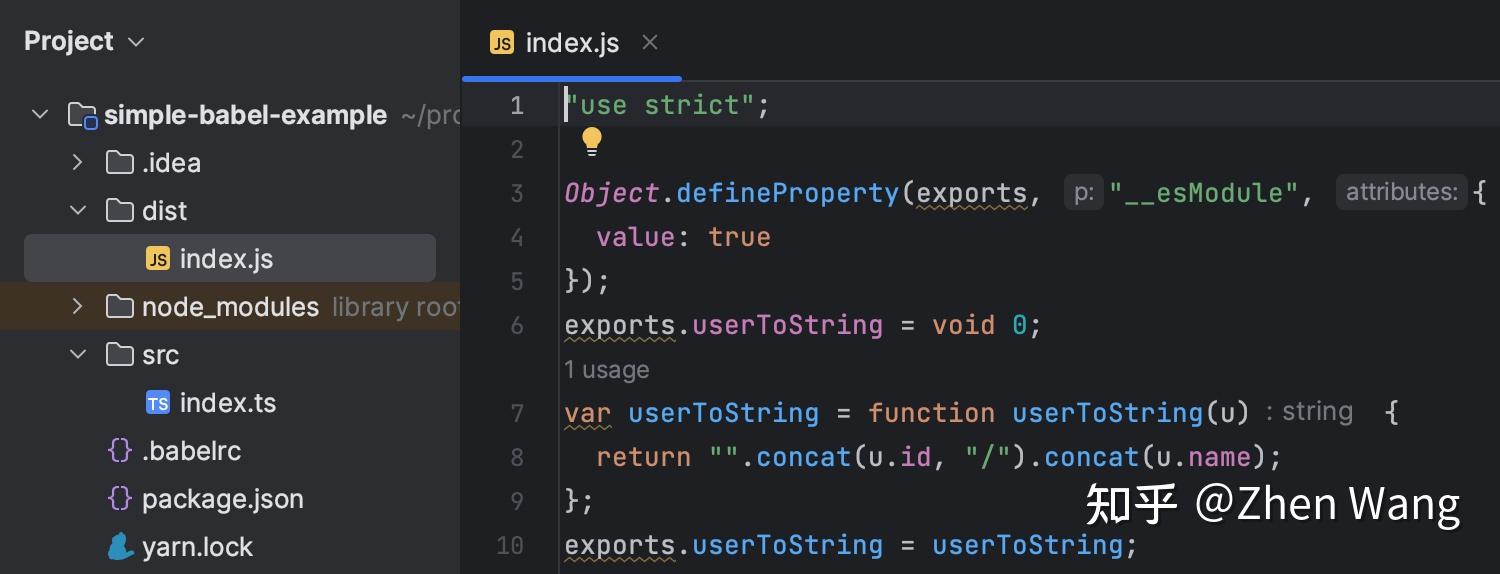Click the simple-babel-example project folder icon
This screenshot has height=574, width=1500.
pyautogui.click(x=81, y=115)
